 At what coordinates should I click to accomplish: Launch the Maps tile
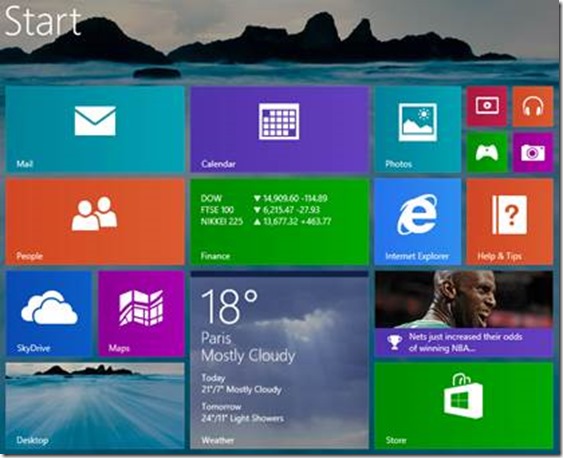[x=141, y=314]
